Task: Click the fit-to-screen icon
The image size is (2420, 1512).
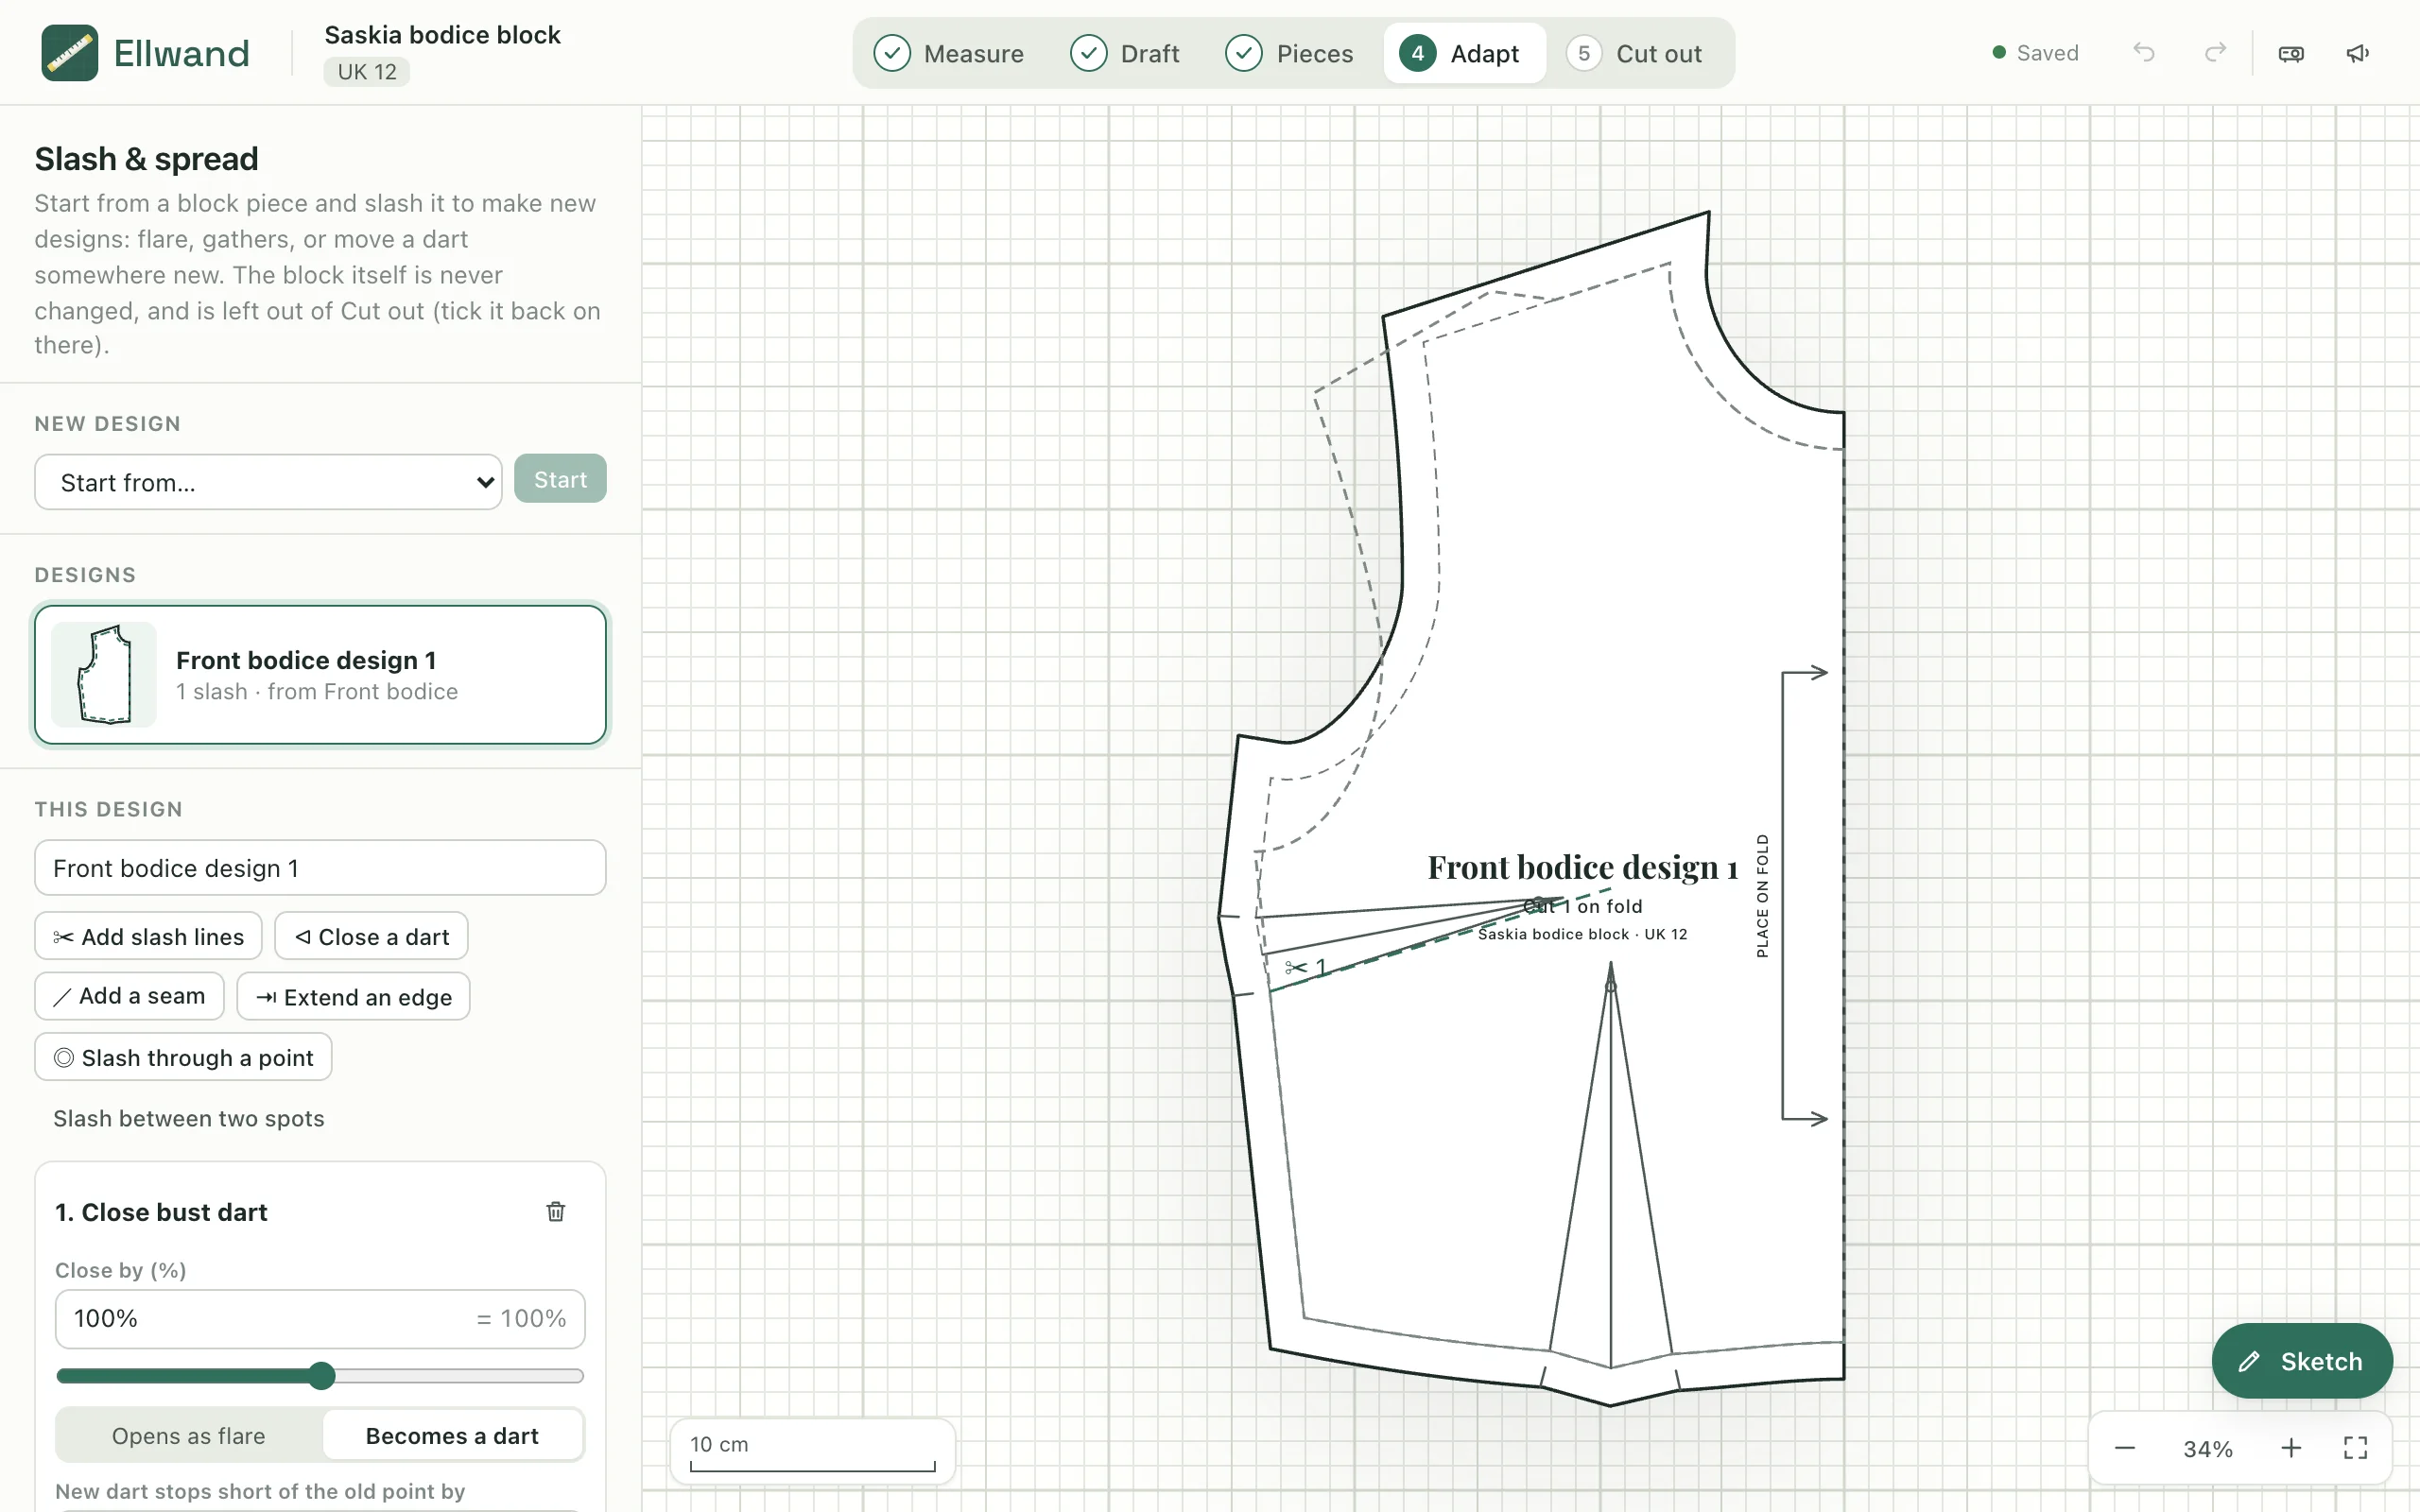Action: click(x=2355, y=1448)
